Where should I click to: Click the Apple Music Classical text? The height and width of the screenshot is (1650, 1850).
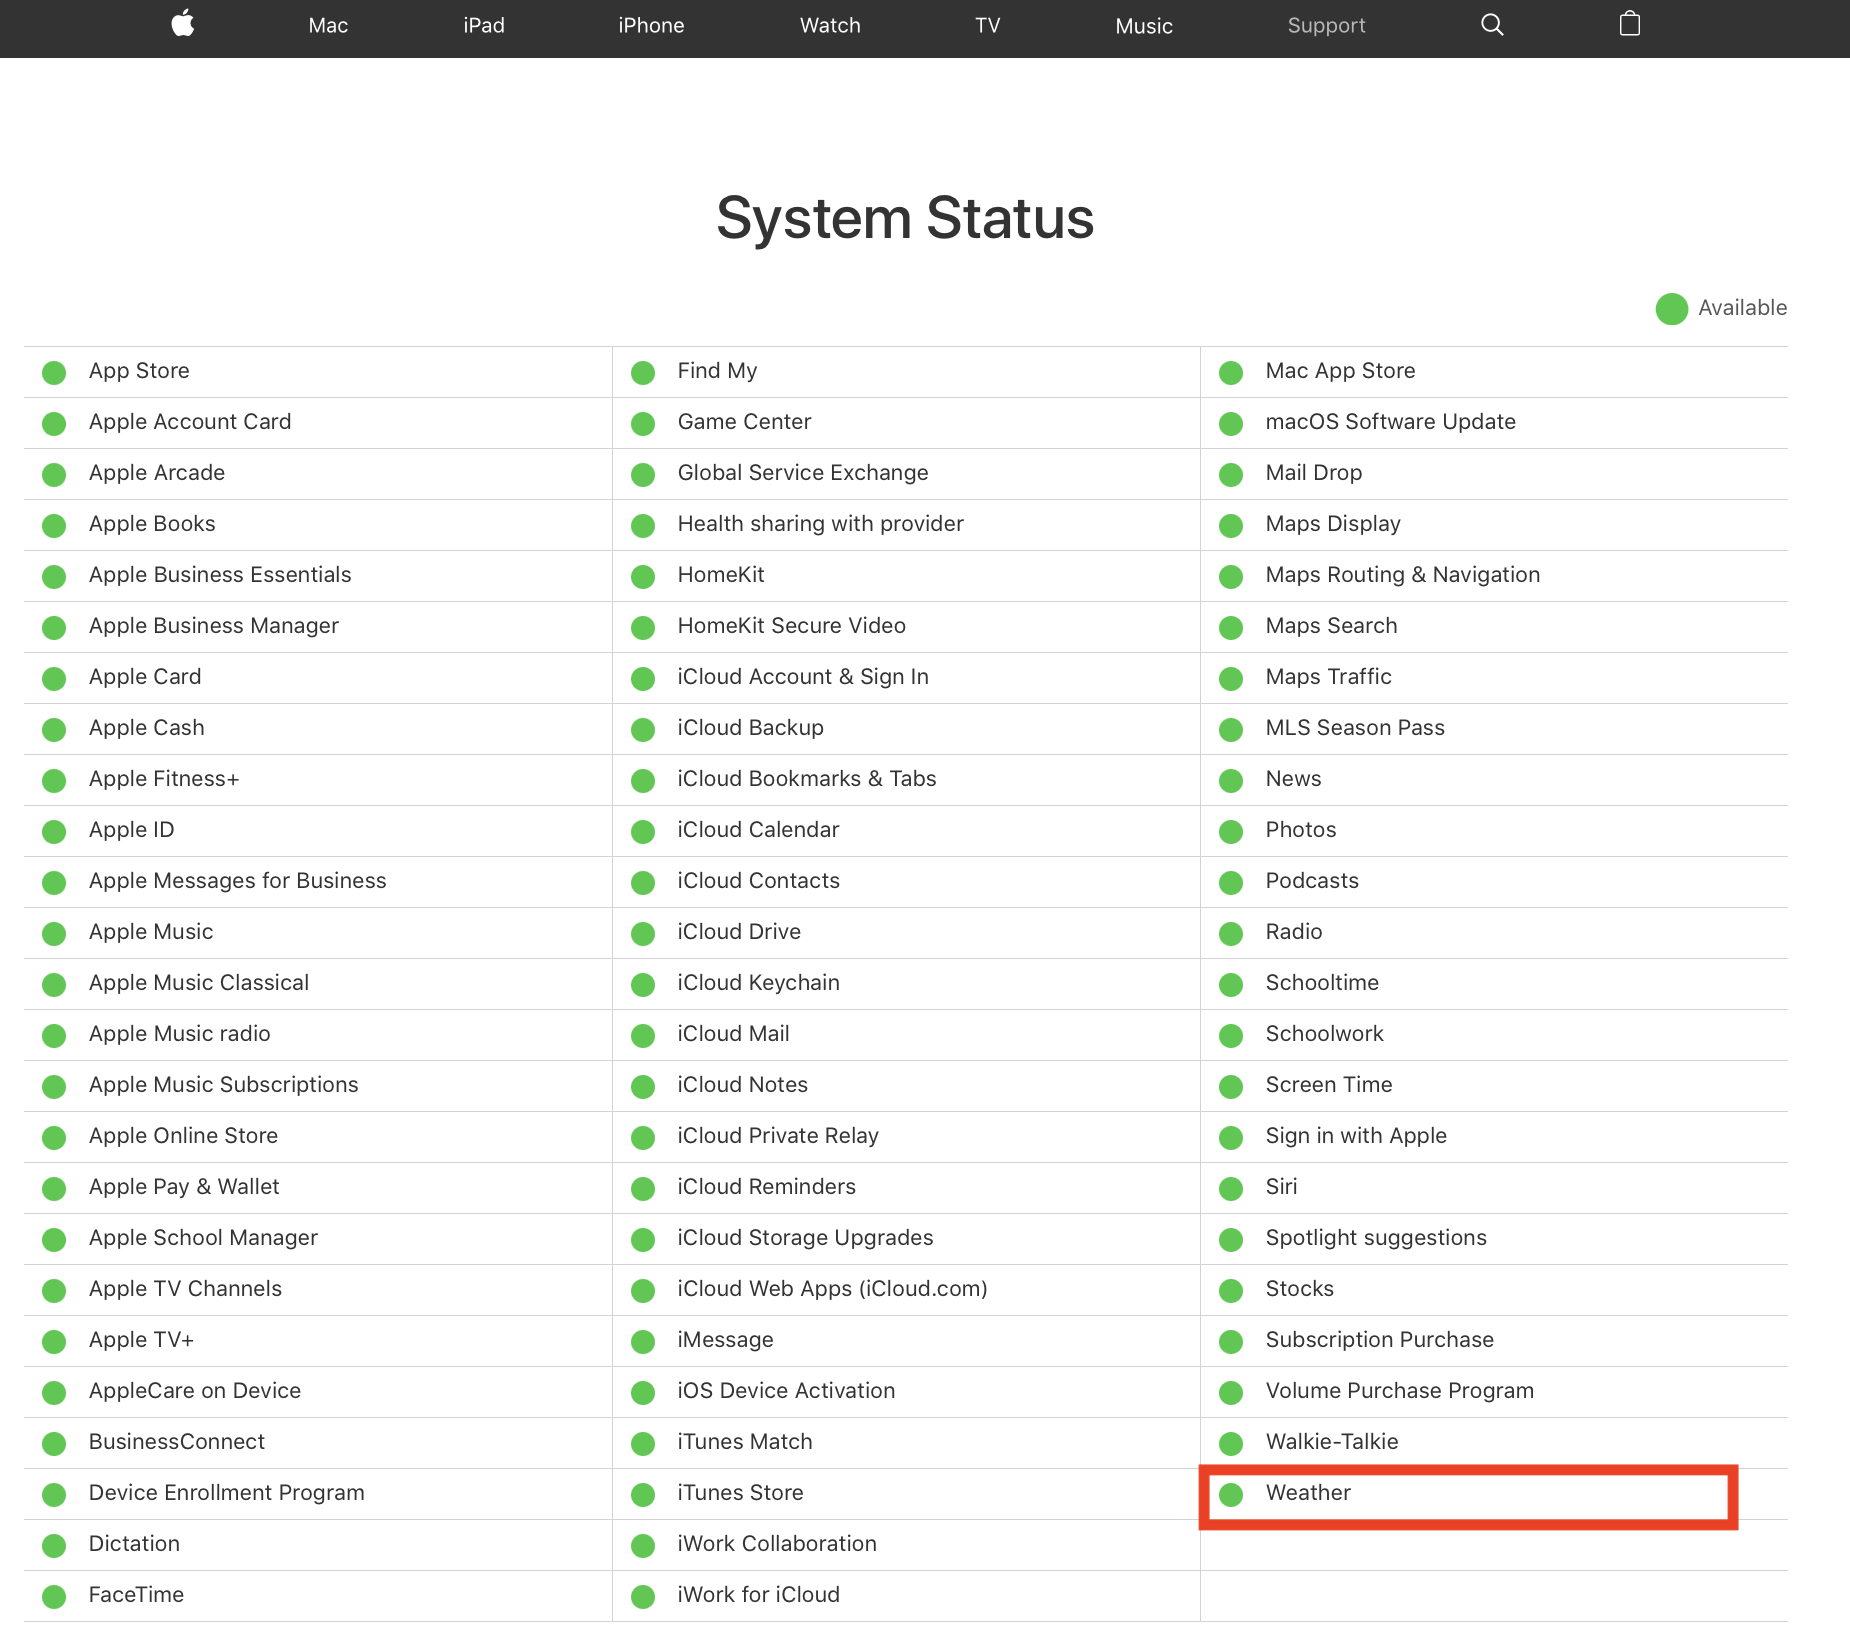(199, 983)
